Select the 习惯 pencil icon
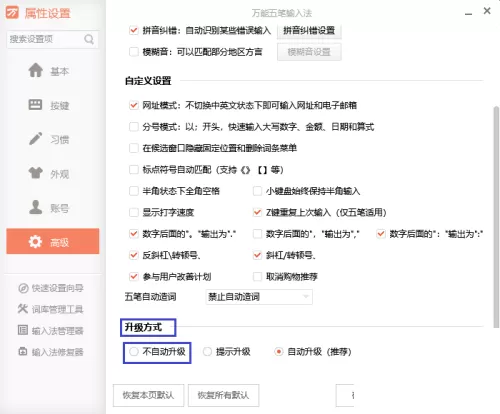This screenshot has height=414, width=500. (x=36, y=139)
